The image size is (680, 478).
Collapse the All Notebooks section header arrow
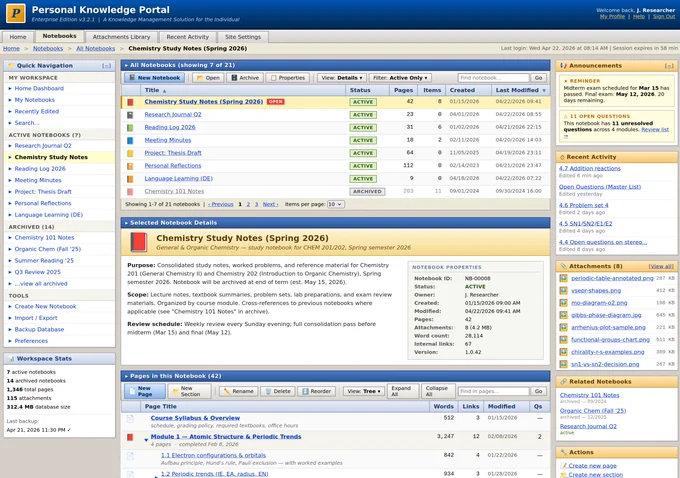coord(126,65)
